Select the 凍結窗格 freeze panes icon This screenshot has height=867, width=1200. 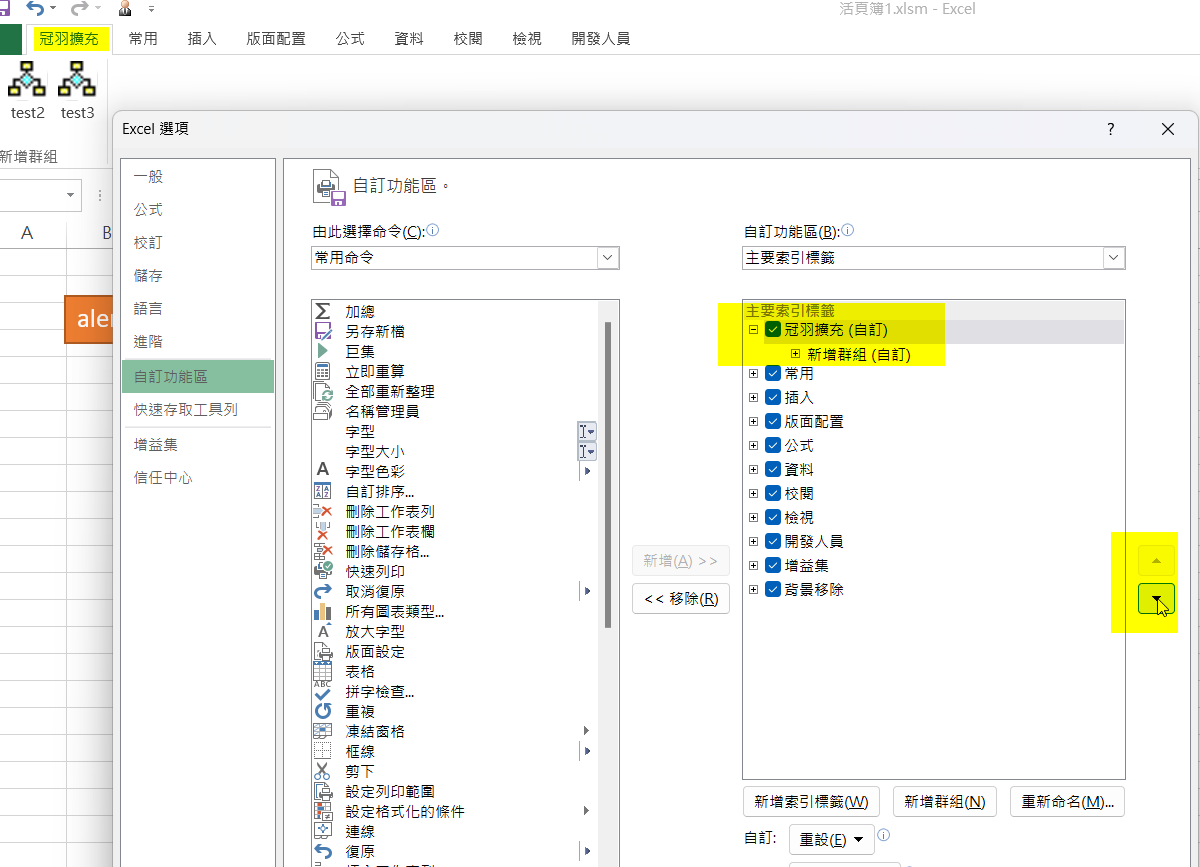323,731
